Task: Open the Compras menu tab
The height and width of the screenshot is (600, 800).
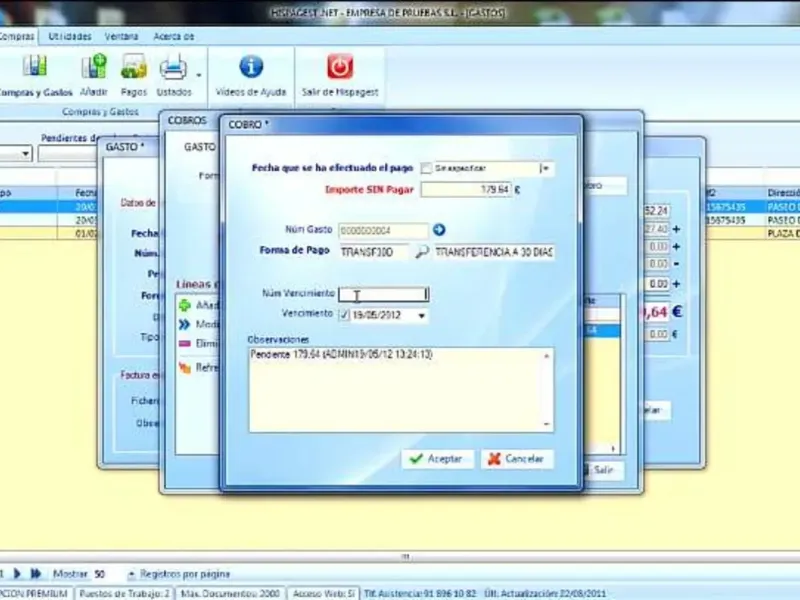Action: tap(17, 36)
